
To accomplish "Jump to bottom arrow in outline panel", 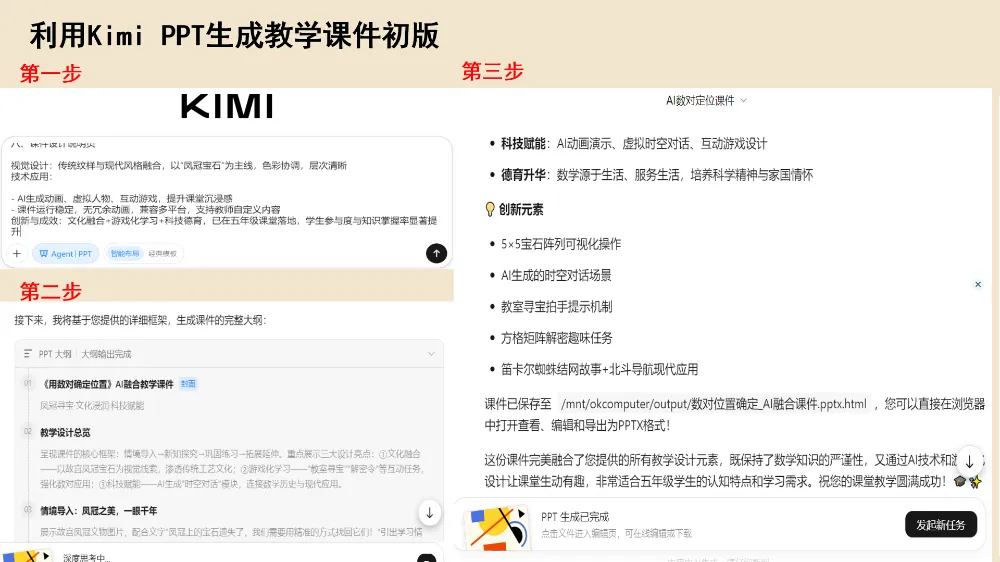I will pyautogui.click(x=430, y=513).
